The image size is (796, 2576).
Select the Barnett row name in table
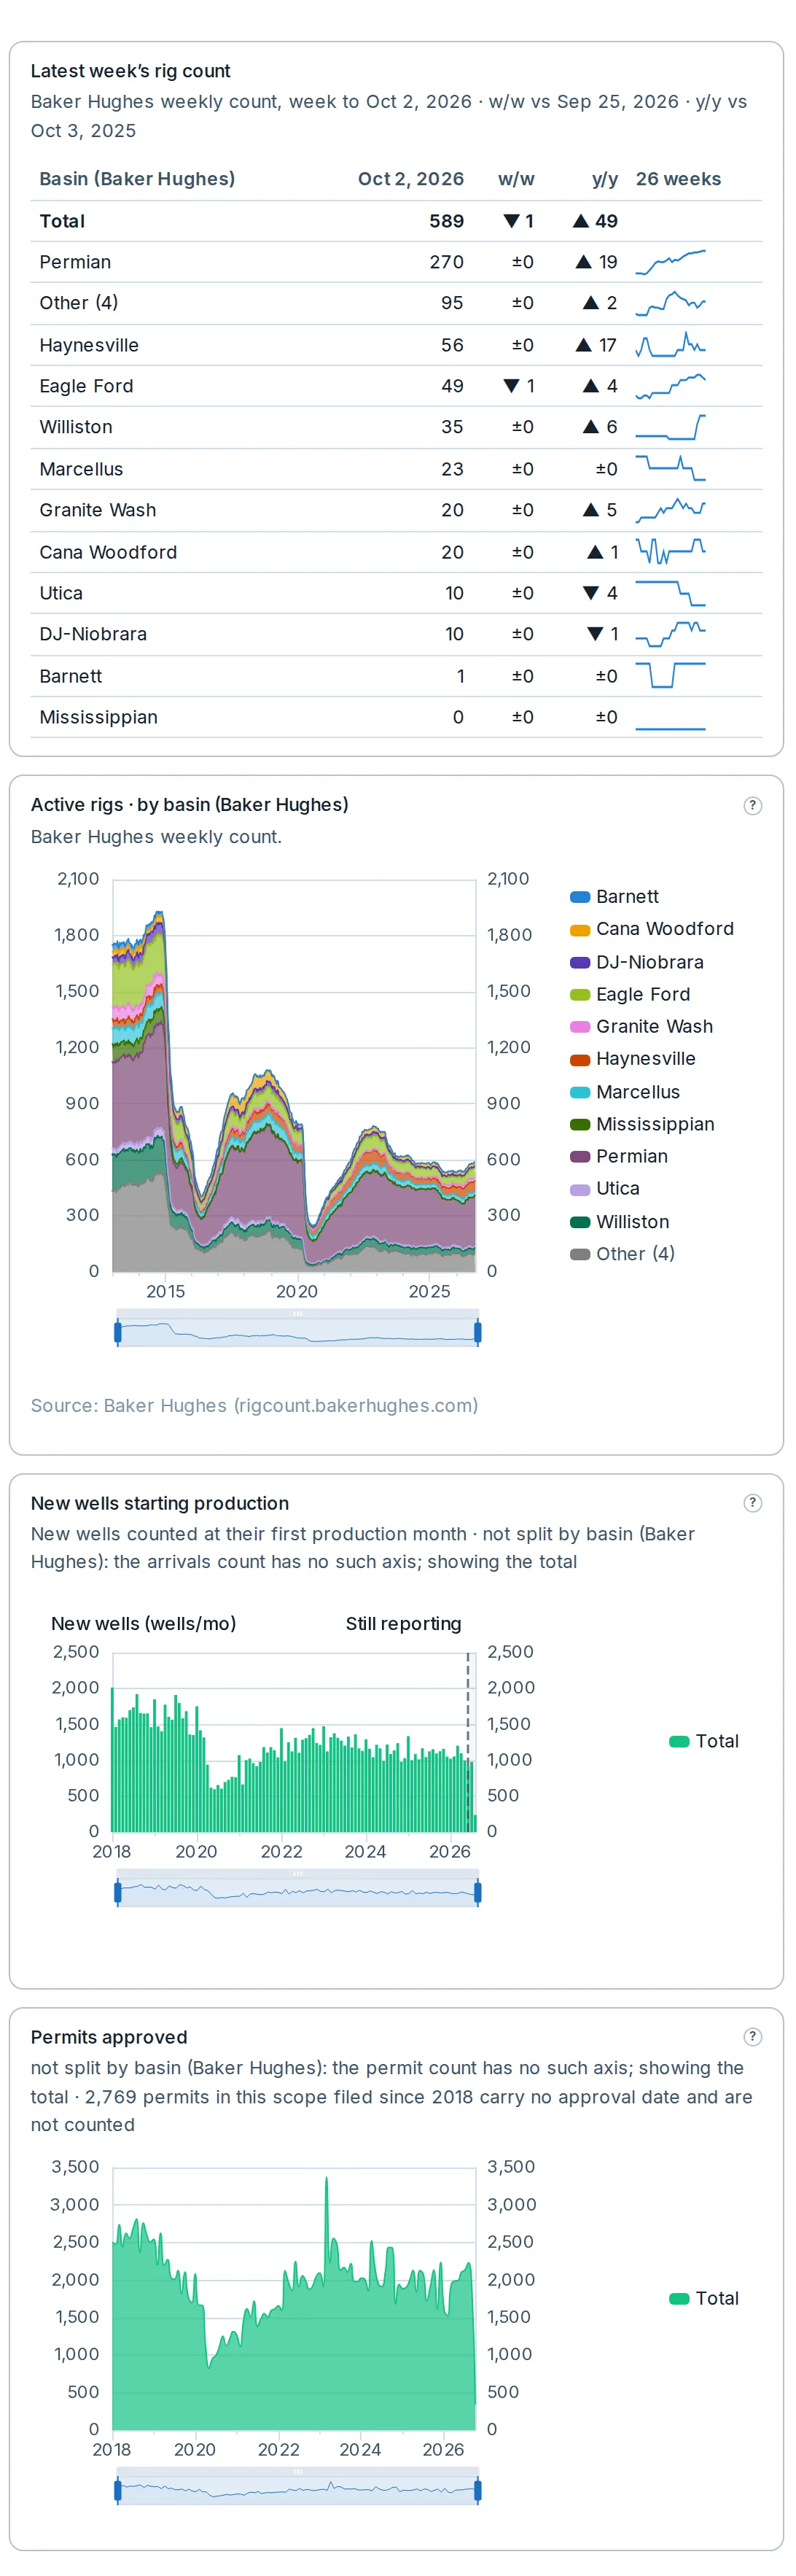tap(71, 677)
